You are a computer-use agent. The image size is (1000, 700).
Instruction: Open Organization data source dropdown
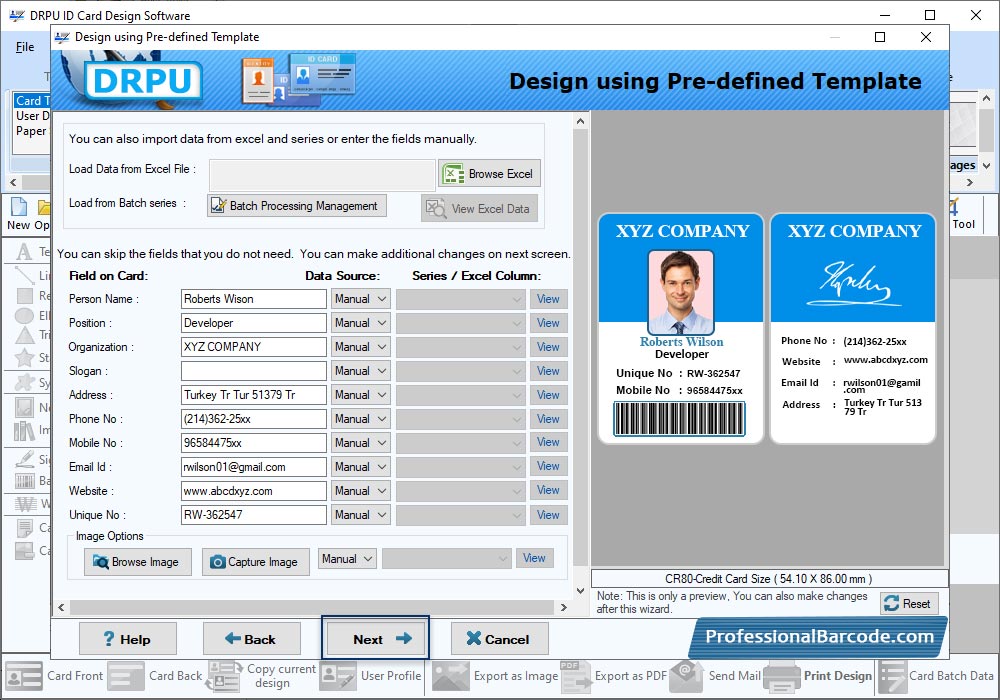click(x=360, y=347)
